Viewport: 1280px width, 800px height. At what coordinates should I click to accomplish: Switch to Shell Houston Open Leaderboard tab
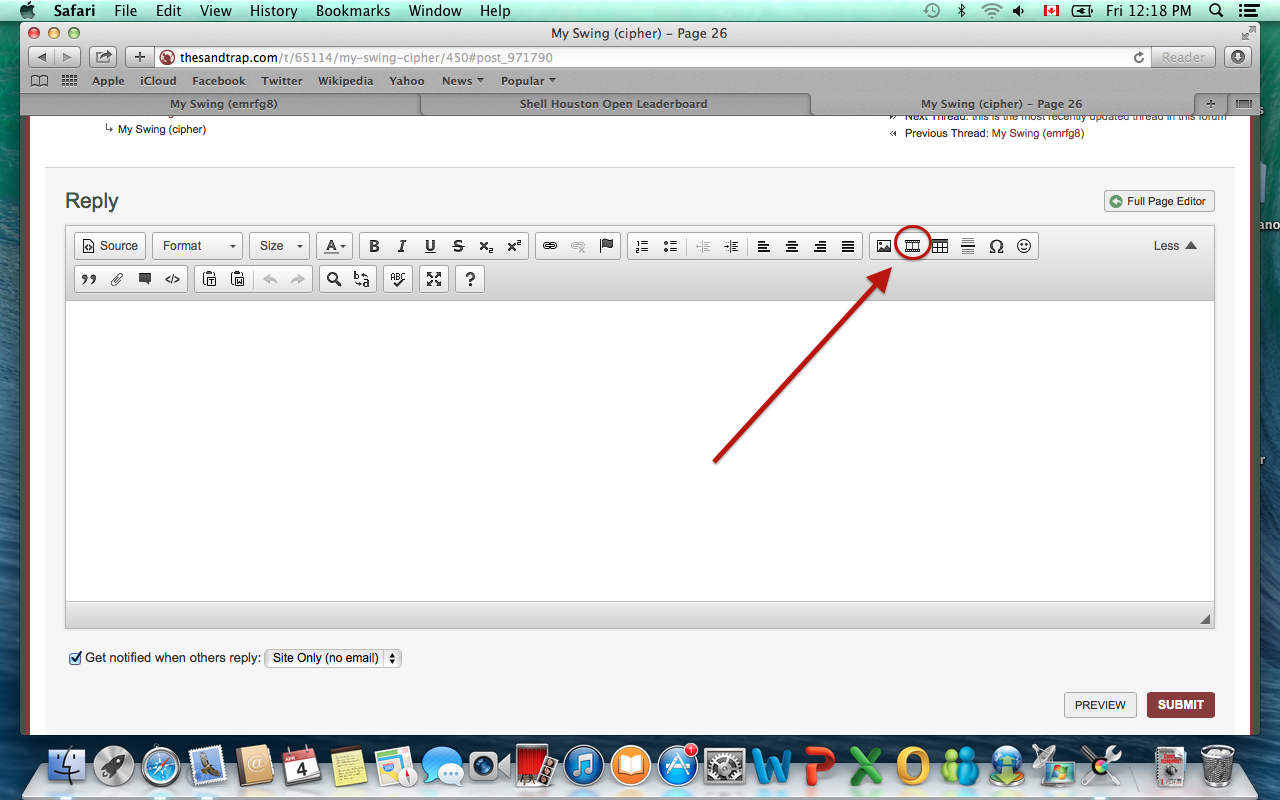coord(613,104)
